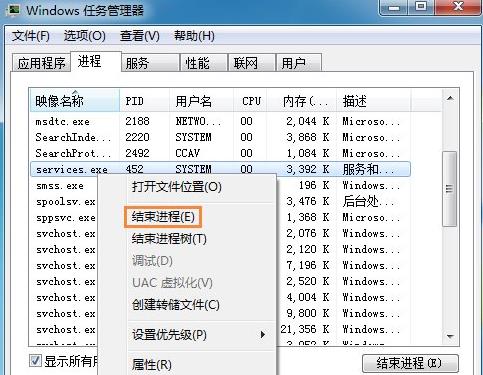Click the scrollbar up arrow

450,98
